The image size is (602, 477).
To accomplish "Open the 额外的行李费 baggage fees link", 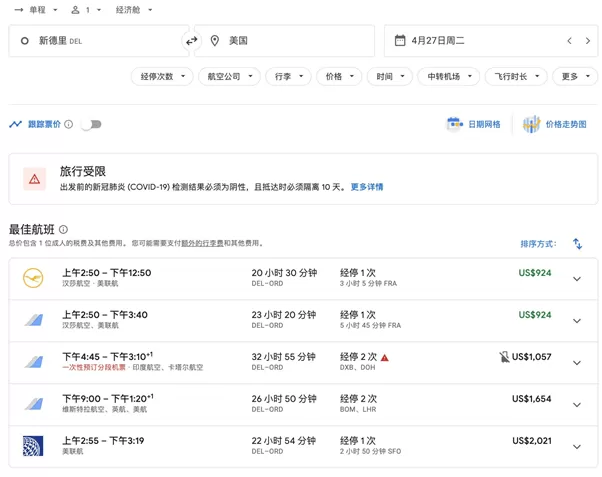I will click(x=202, y=243).
